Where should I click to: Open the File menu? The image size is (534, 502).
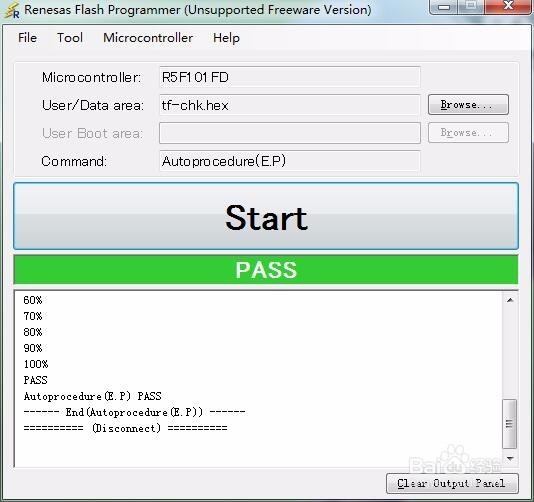click(27, 37)
